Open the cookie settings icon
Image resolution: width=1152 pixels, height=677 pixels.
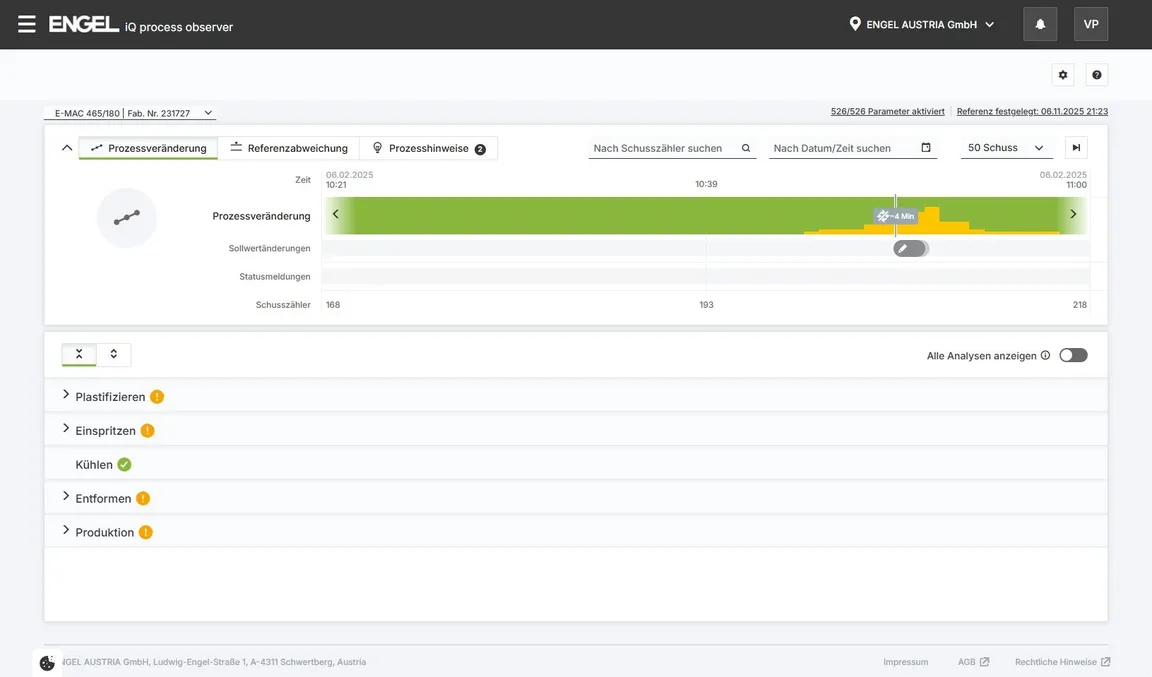(47, 663)
